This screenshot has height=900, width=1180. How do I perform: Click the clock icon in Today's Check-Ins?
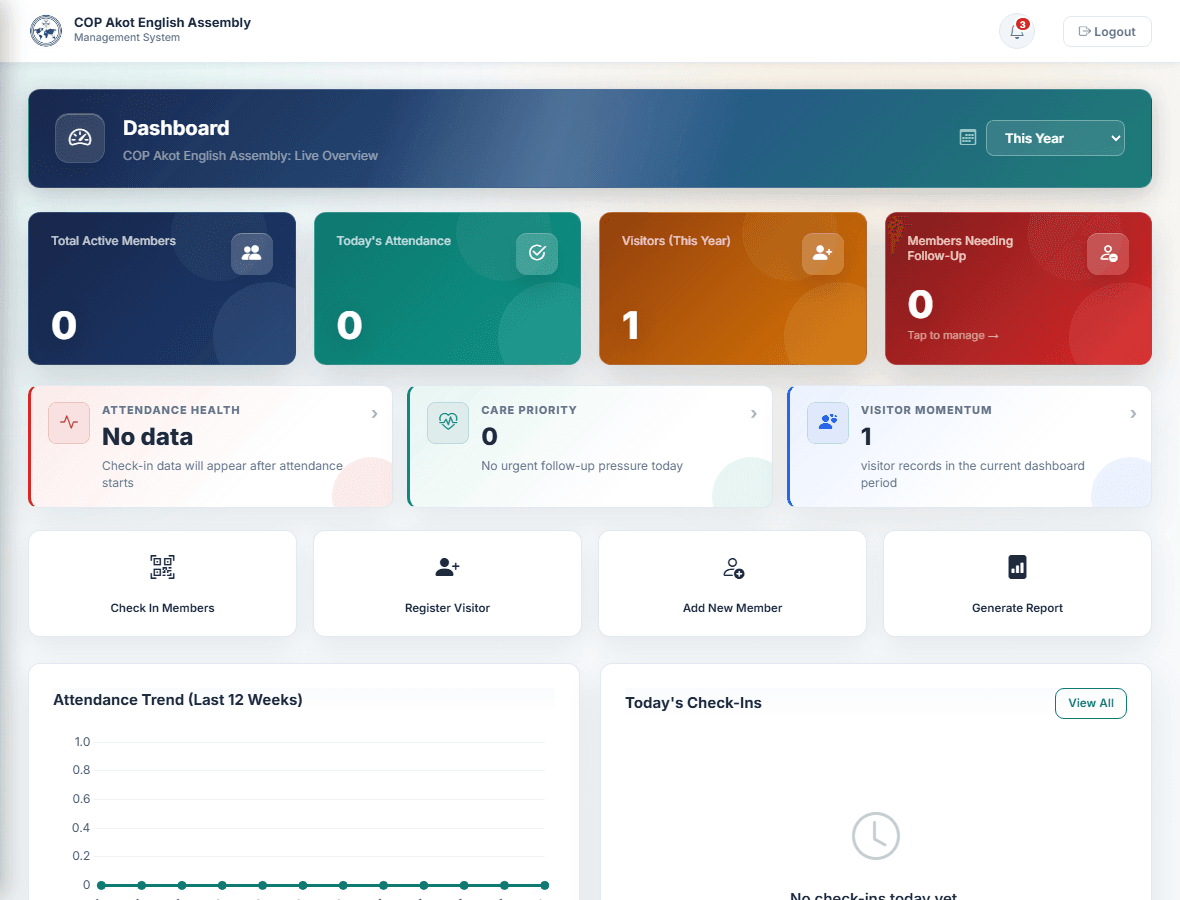click(x=875, y=835)
